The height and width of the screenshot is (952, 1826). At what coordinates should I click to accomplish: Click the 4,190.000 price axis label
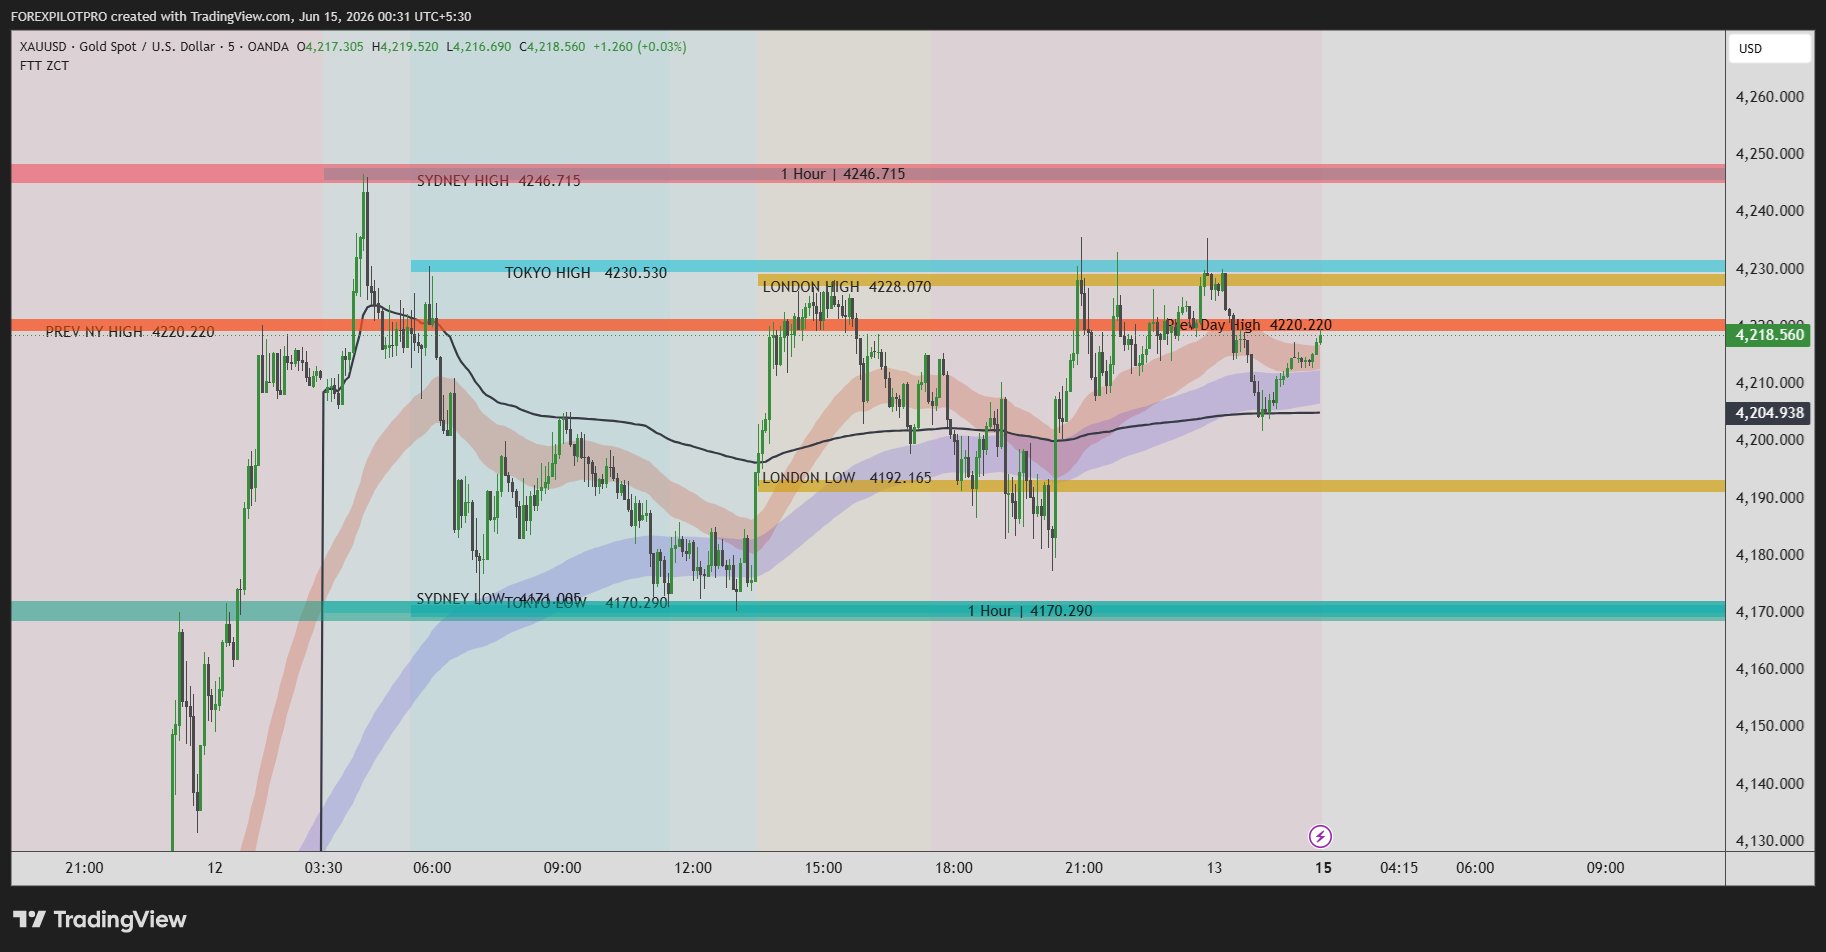[x=1770, y=498]
